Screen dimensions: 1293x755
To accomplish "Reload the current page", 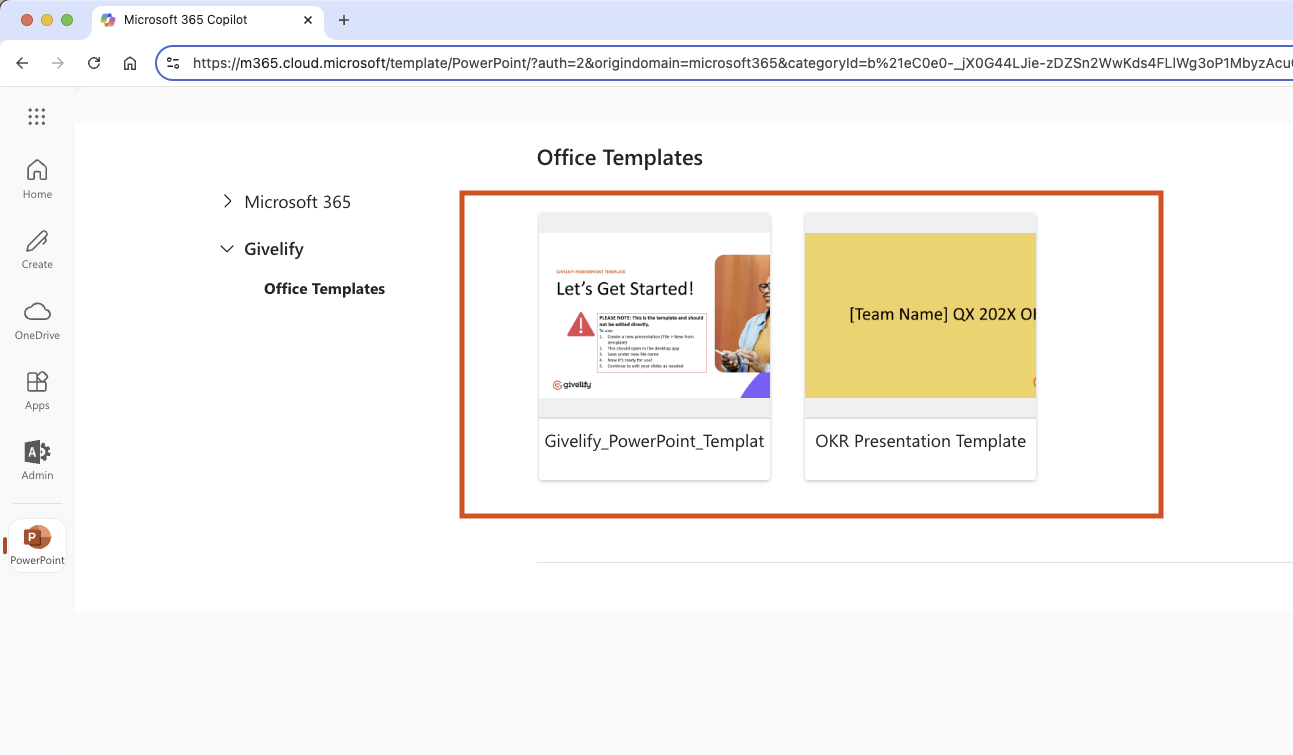I will coord(94,63).
